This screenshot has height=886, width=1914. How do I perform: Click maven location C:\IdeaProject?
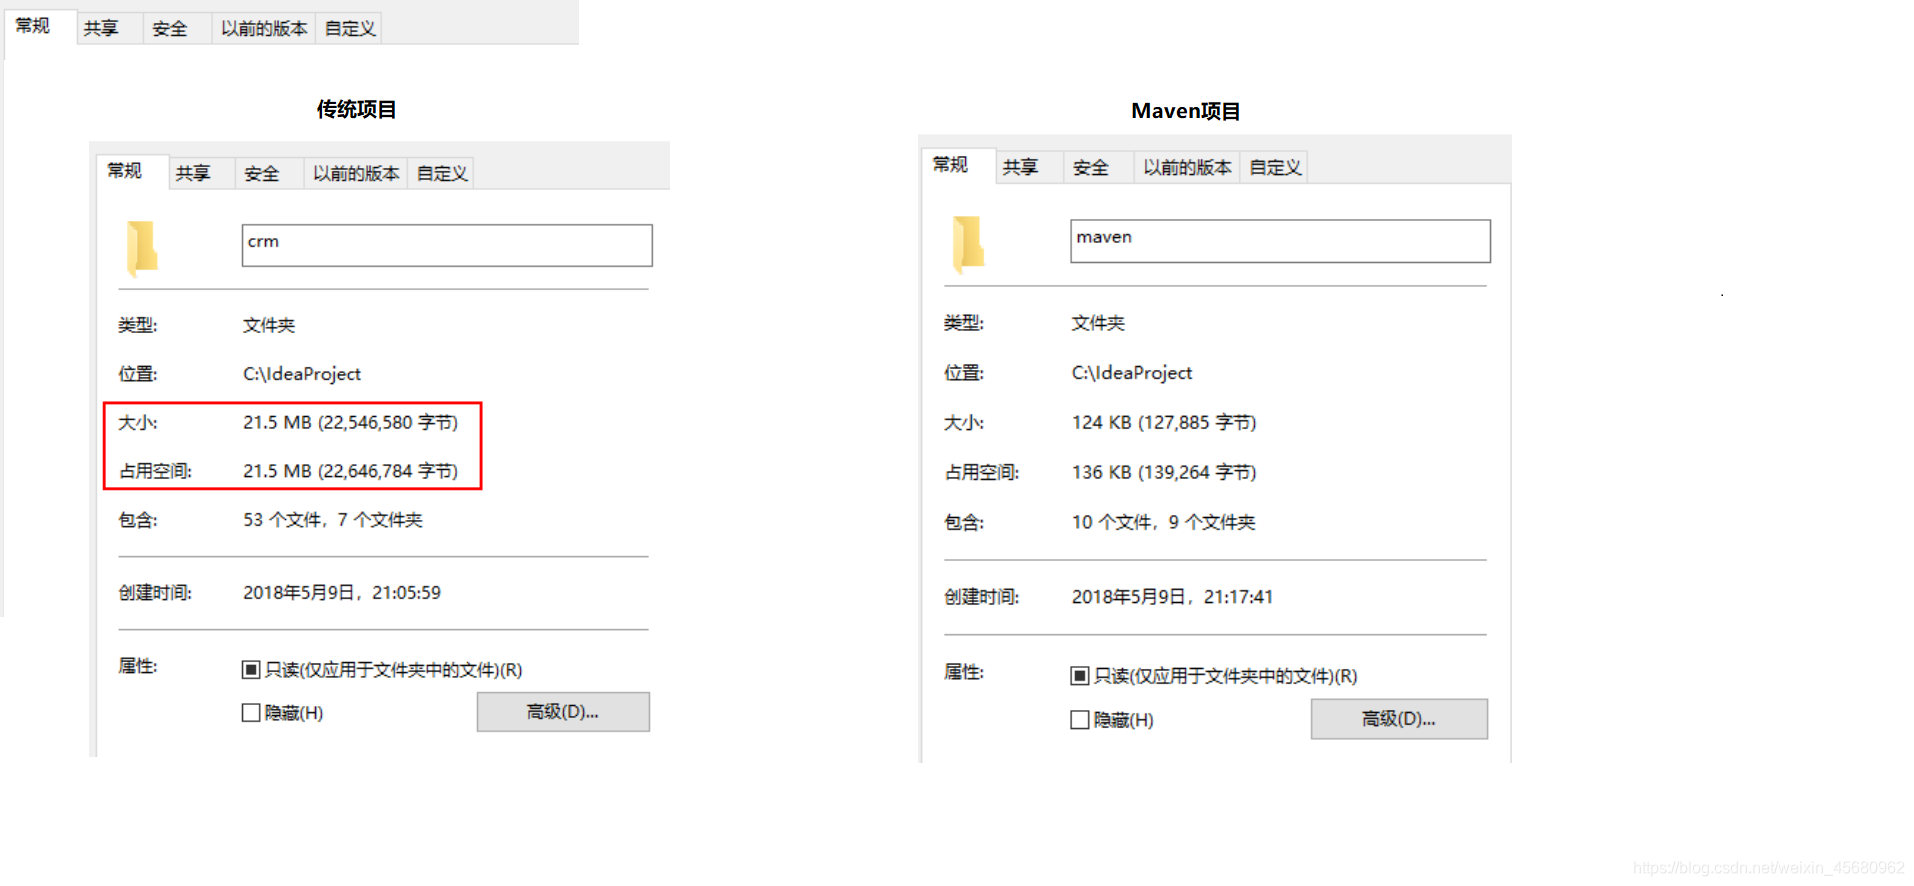1132,373
